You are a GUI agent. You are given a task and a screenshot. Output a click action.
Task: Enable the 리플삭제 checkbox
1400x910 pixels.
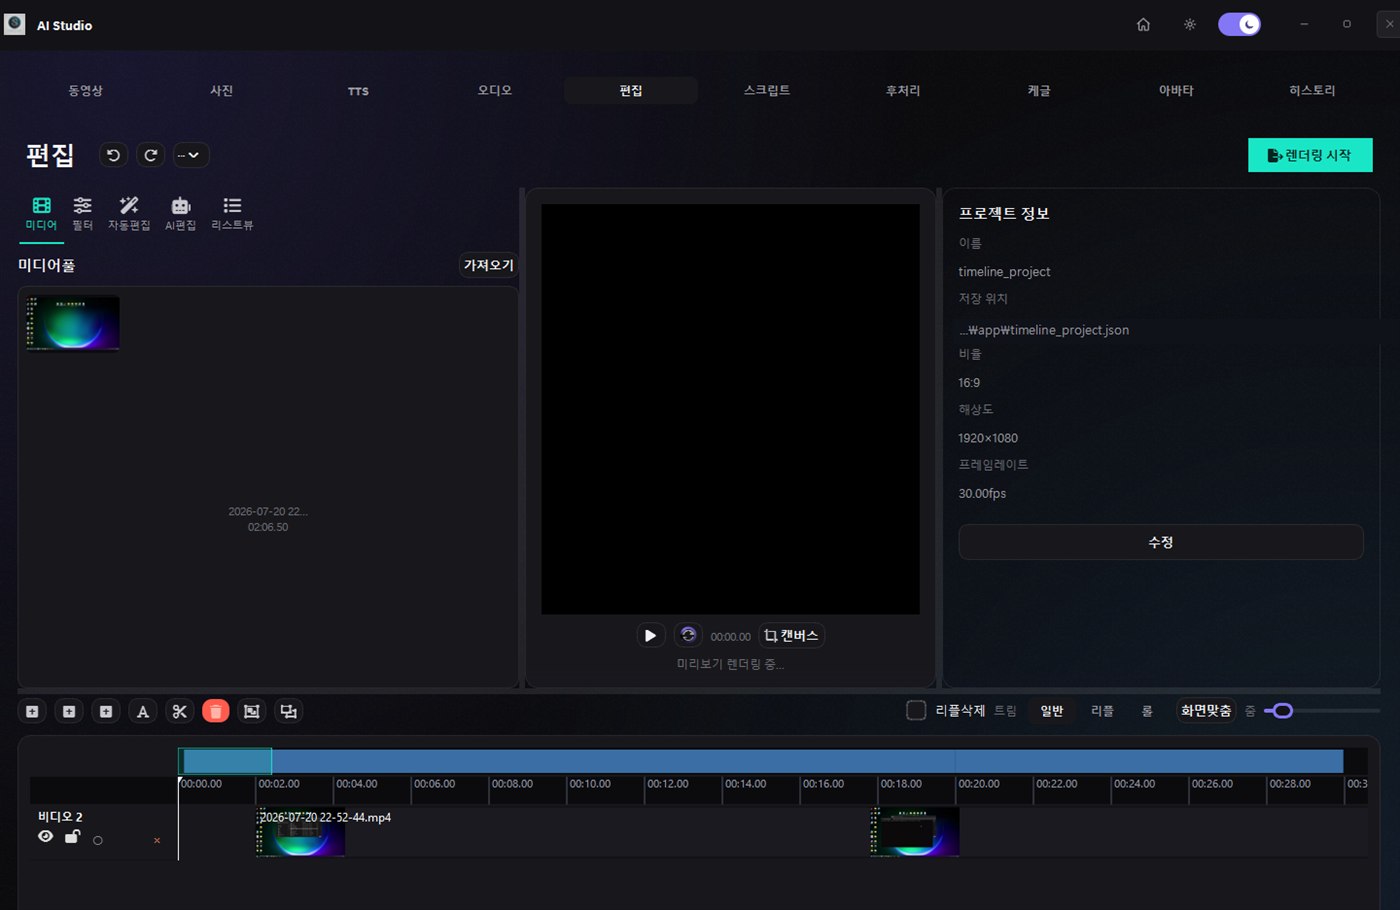coord(916,711)
